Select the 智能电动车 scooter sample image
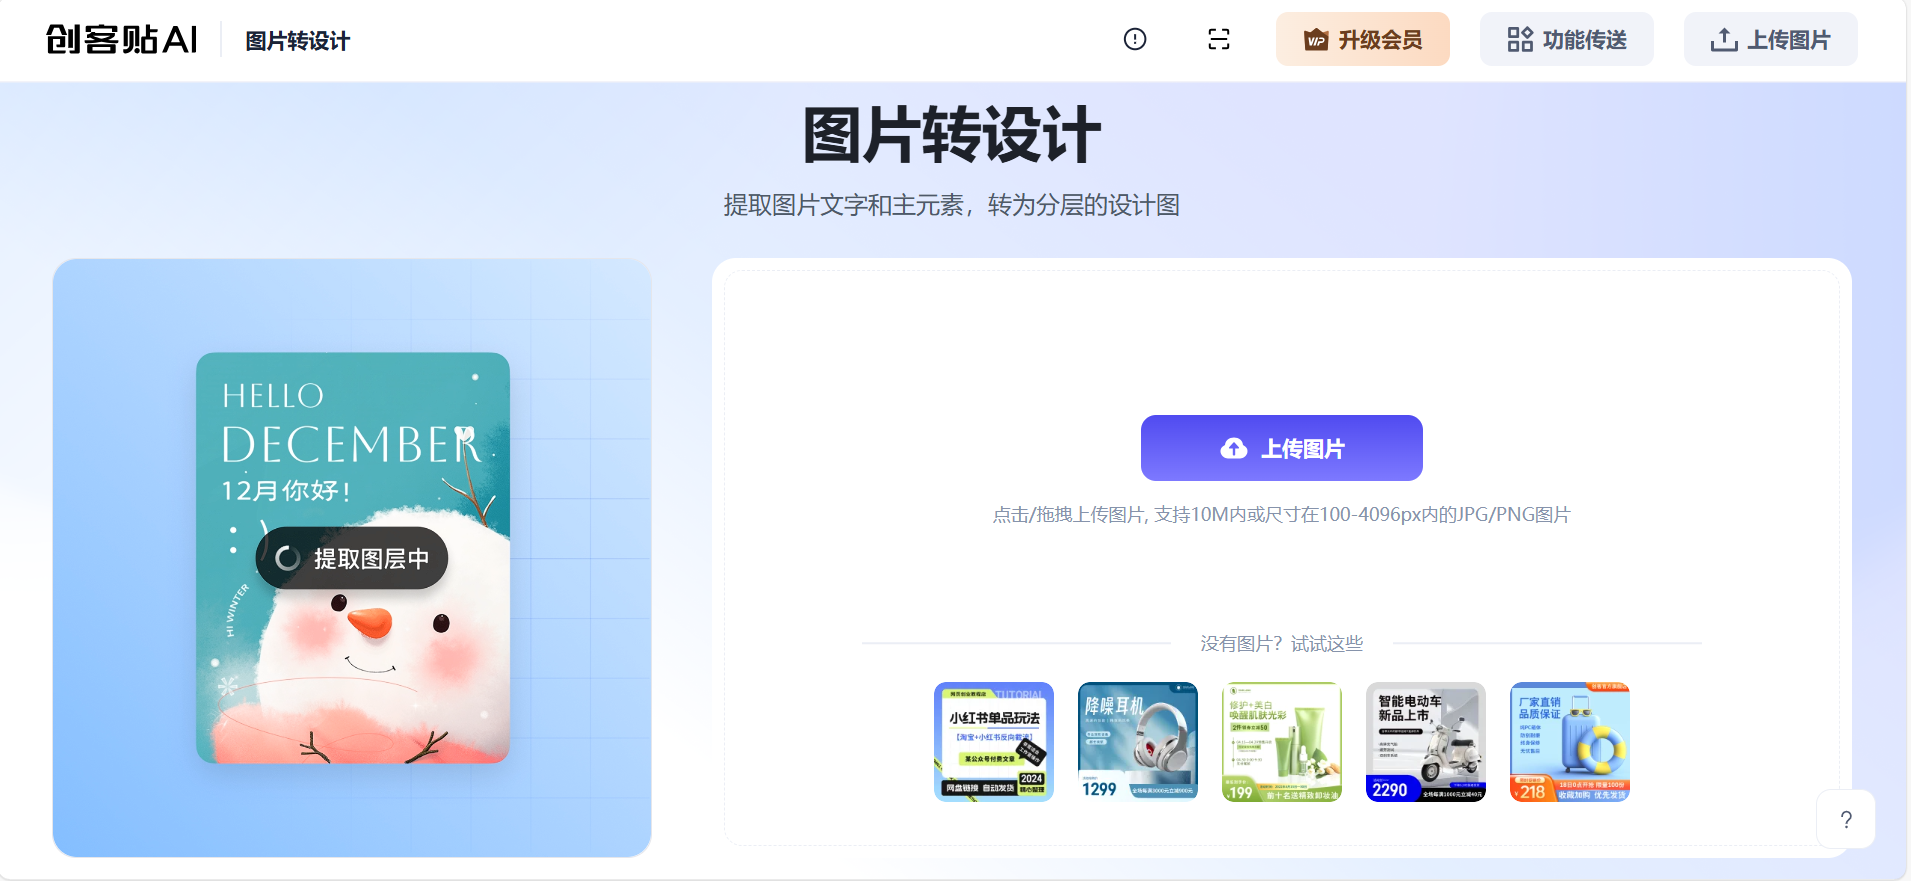Image resolution: width=1911 pixels, height=881 pixels. (x=1426, y=742)
